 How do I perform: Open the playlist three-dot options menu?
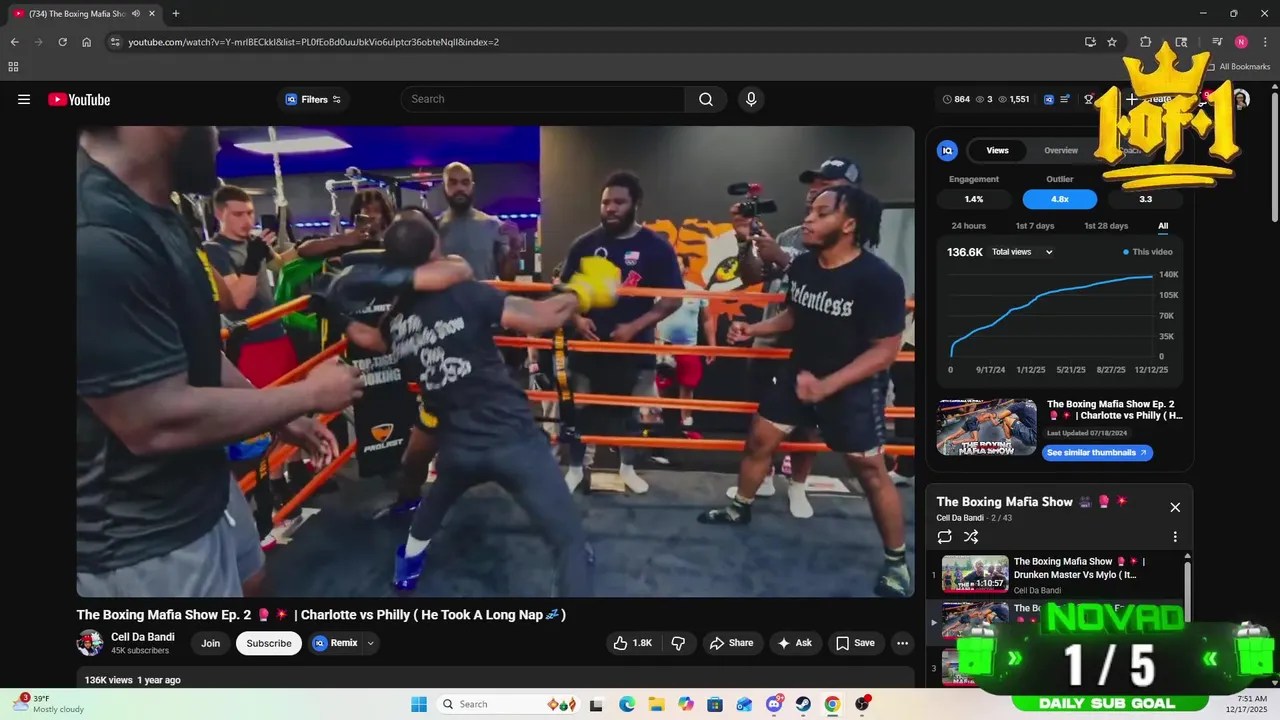[1175, 537]
